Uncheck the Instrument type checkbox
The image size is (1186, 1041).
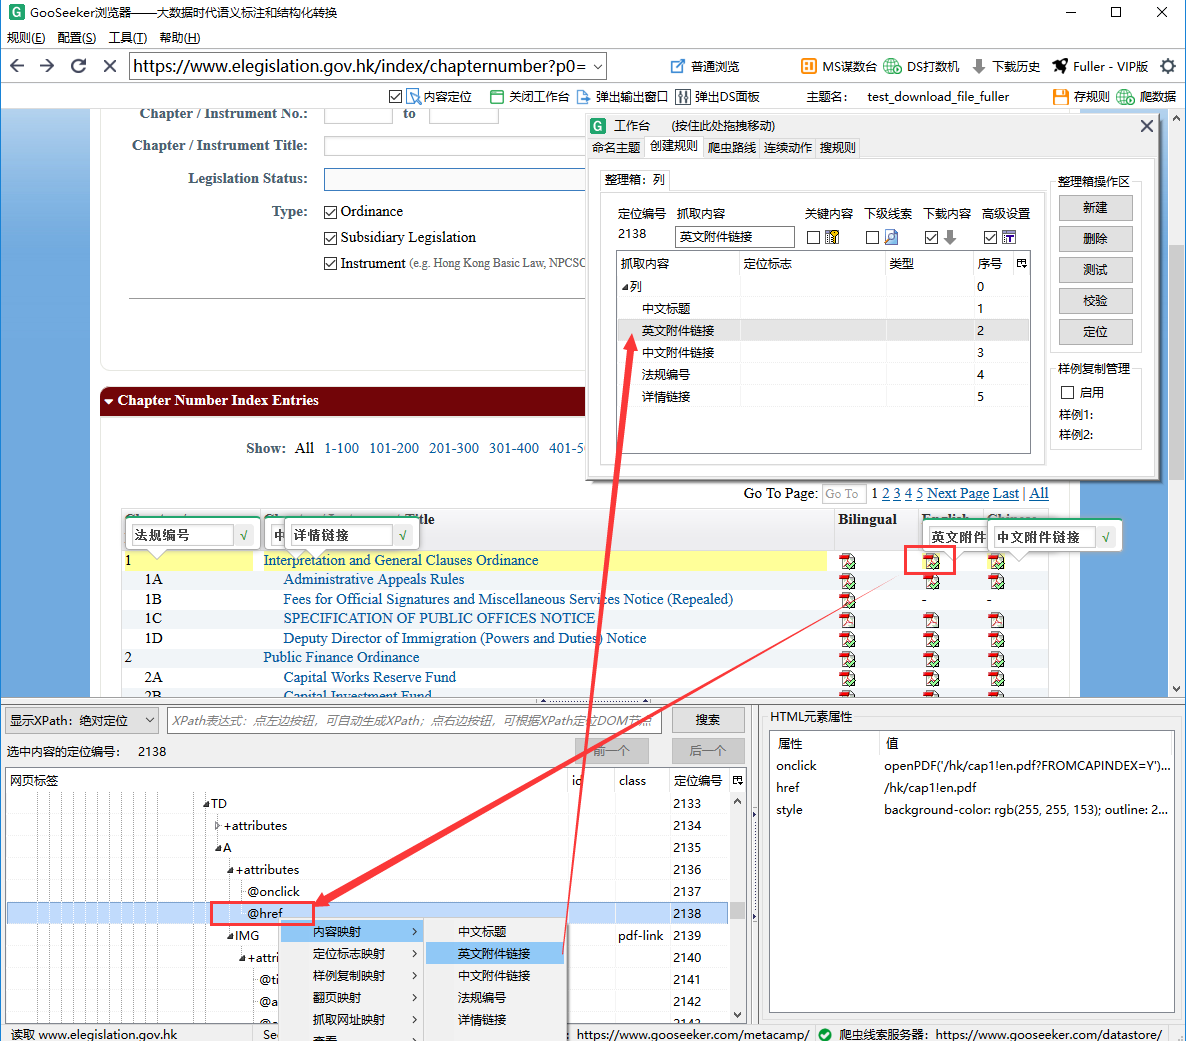330,263
